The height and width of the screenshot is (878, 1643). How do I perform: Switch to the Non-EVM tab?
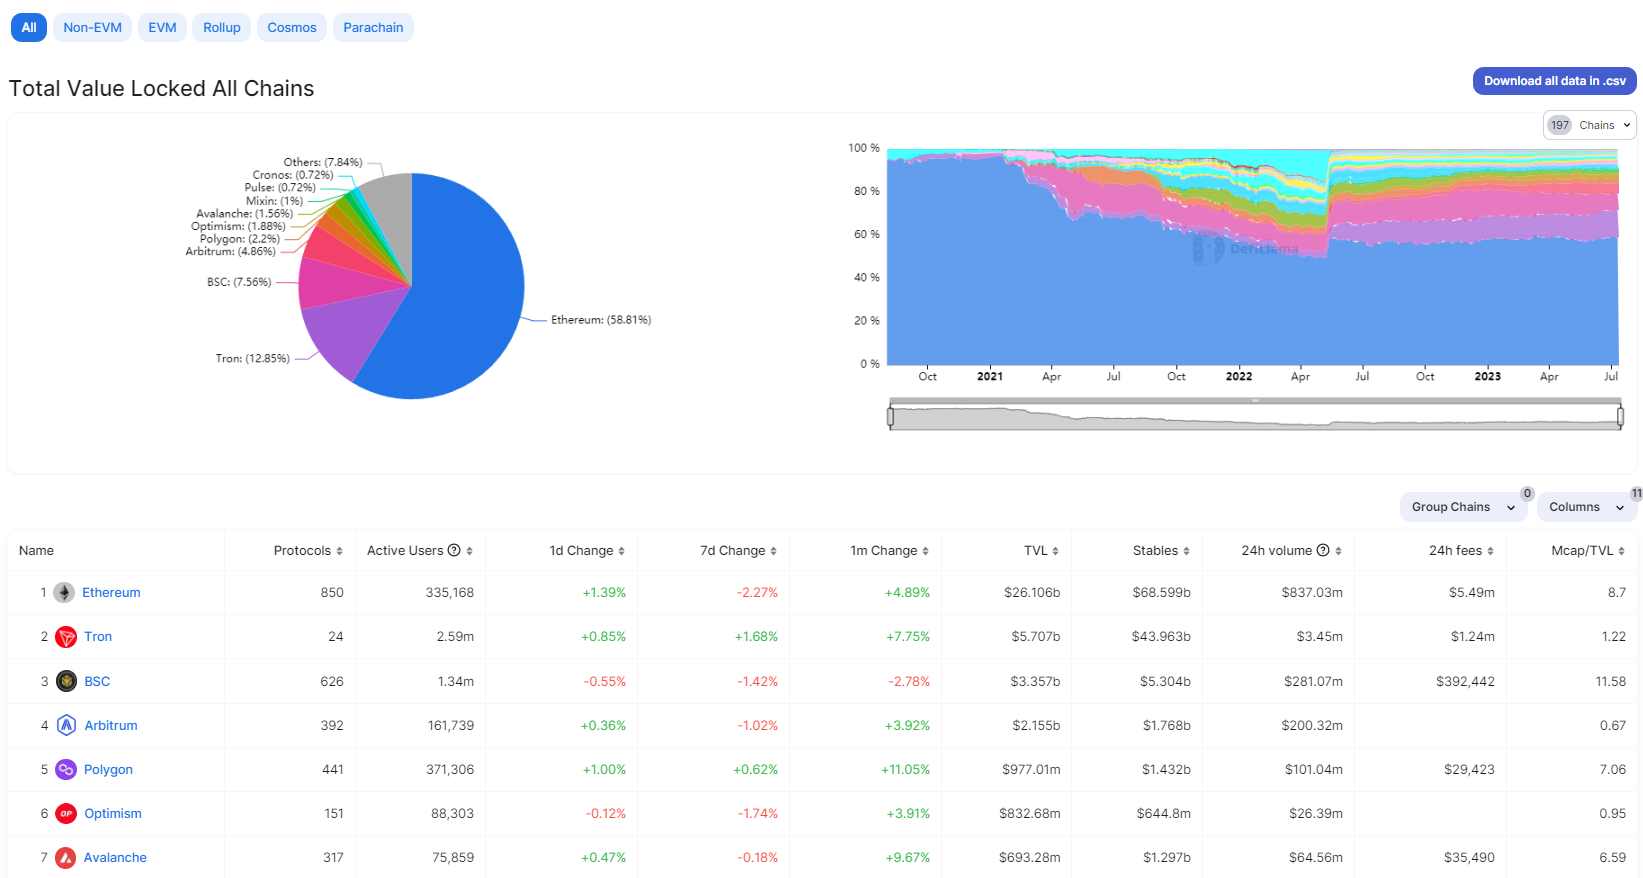tap(92, 28)
